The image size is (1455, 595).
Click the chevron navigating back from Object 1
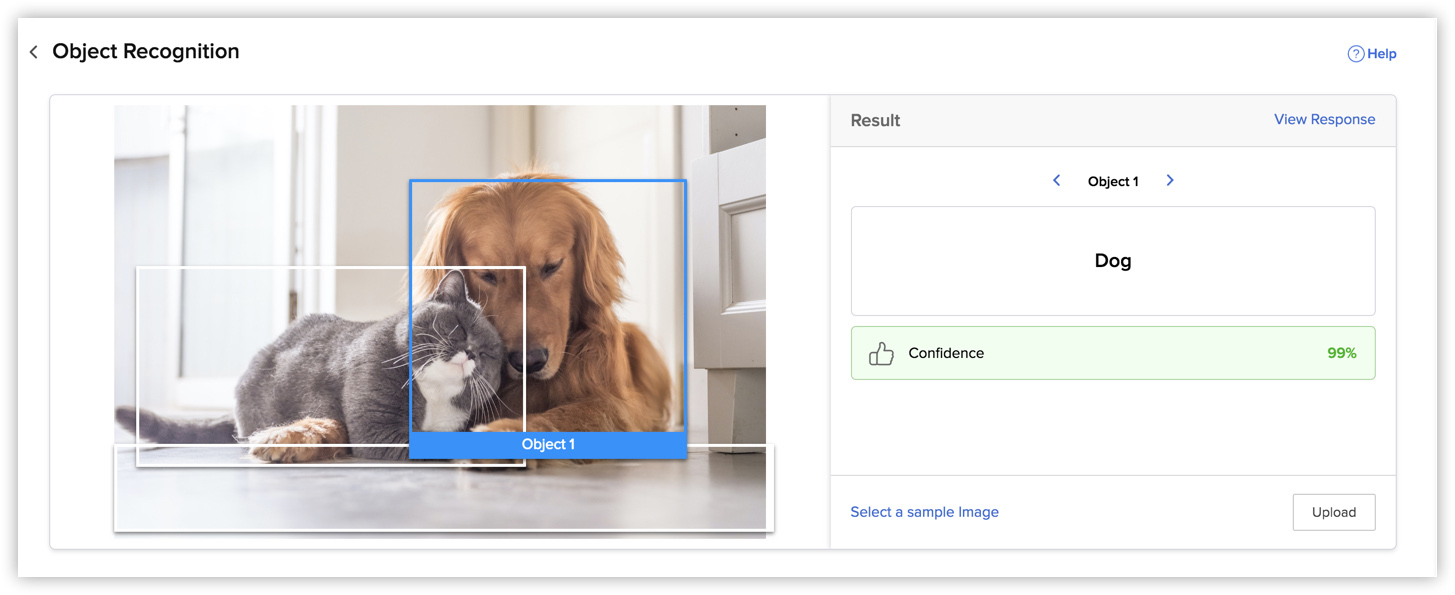tap(1057, 180)
